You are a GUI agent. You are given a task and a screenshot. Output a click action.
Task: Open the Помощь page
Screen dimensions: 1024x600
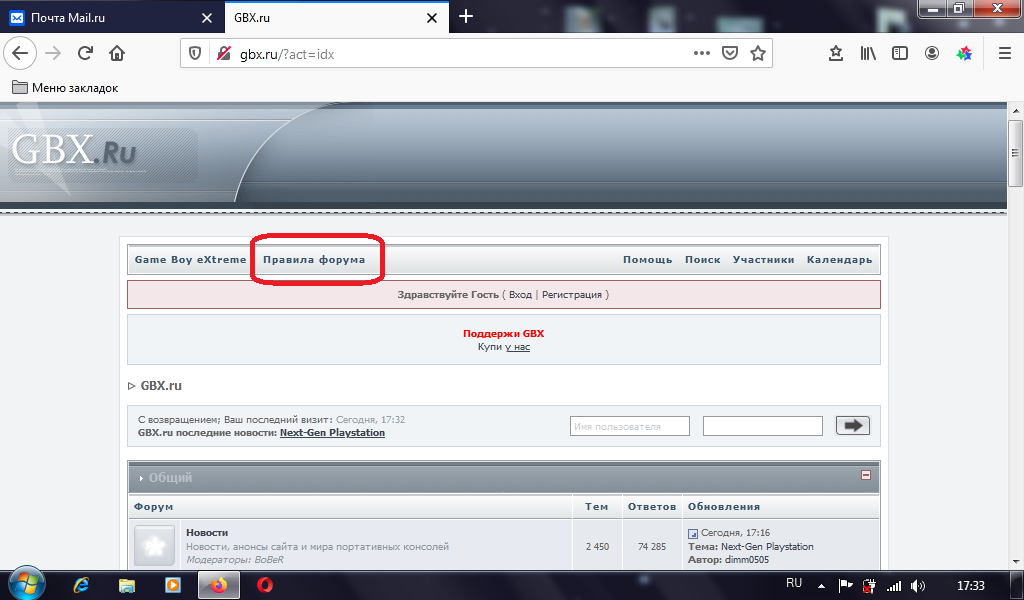coord(647,260)
